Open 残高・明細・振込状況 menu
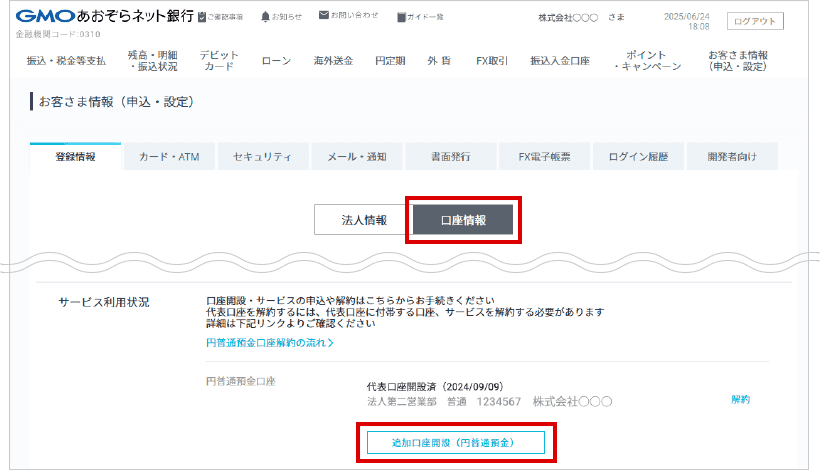Image resolution: width=820 pixels, height=470 pixels. [x=153, y=61]
